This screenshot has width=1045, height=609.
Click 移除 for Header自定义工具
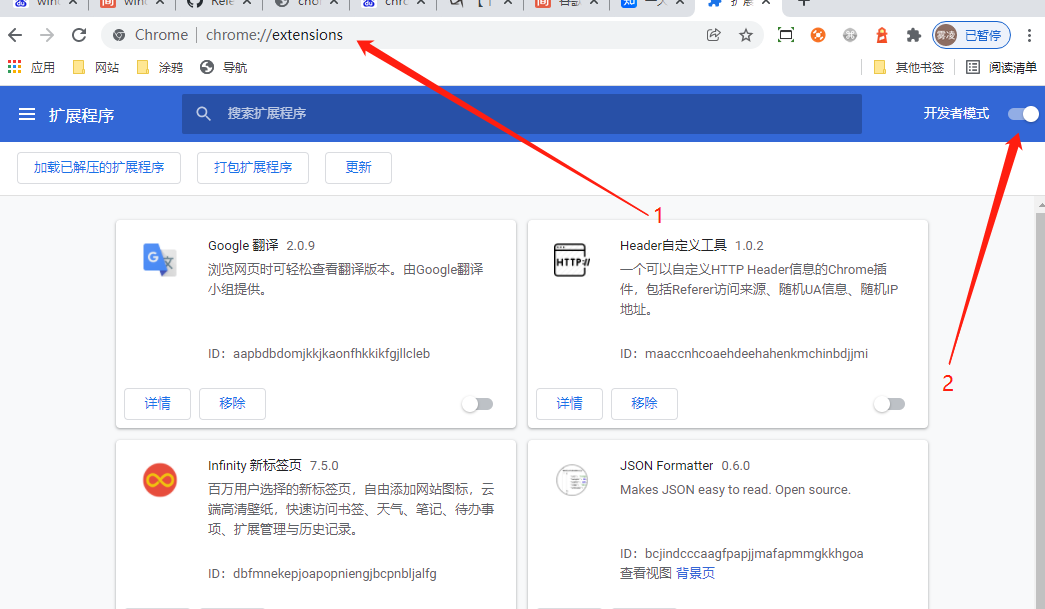tap(644, 403)
